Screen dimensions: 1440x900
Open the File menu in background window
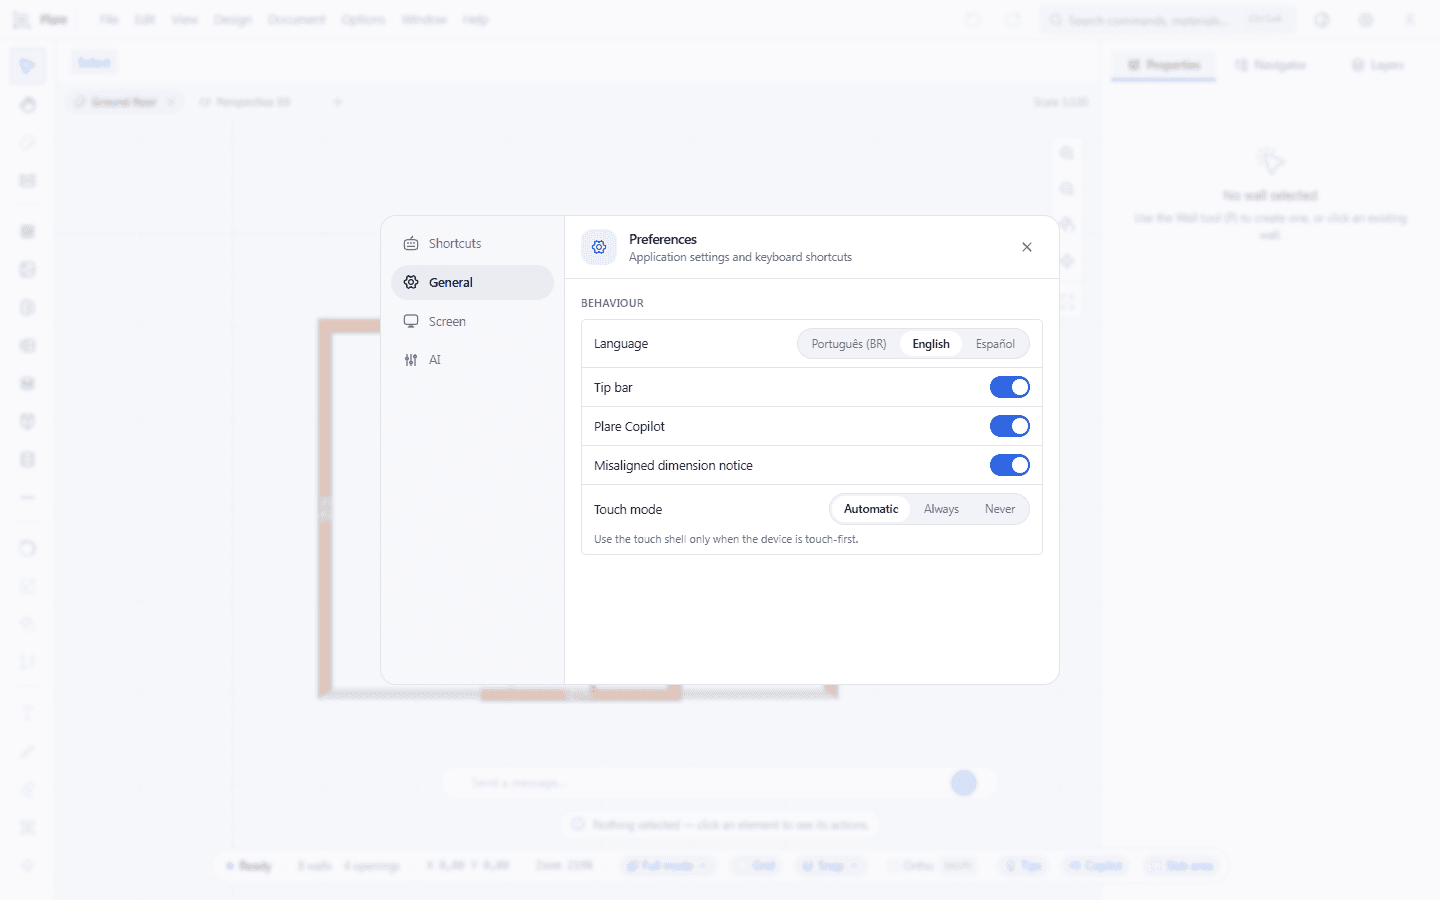pyautogui.click(x=109, y=20)
